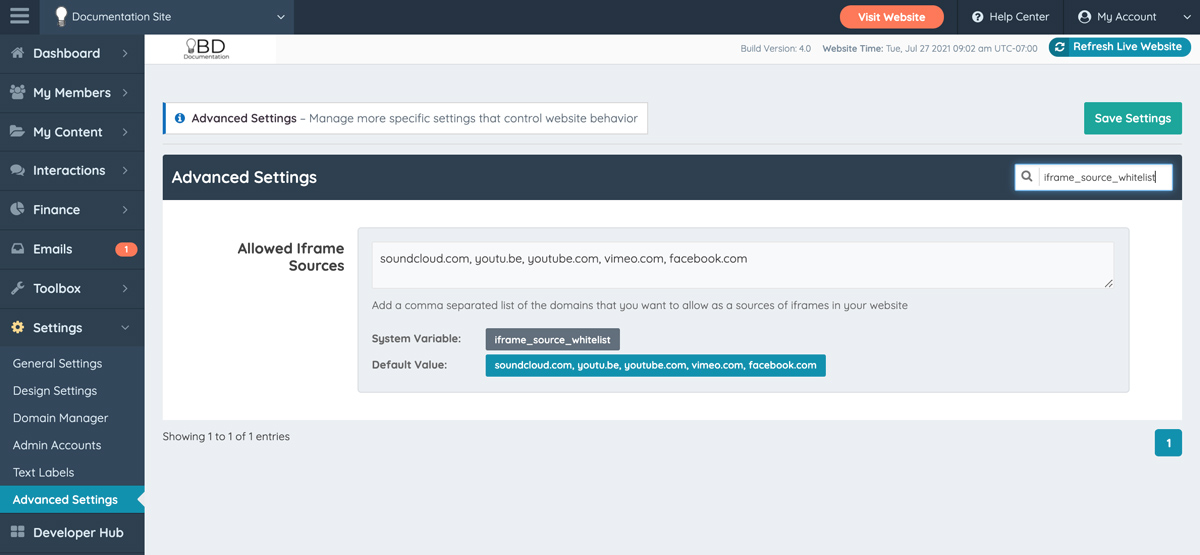Click the Interactions chat bubbles icon
Image resolution: width=1200 pixels, height=555 pixels.
(x=17, y=170)
